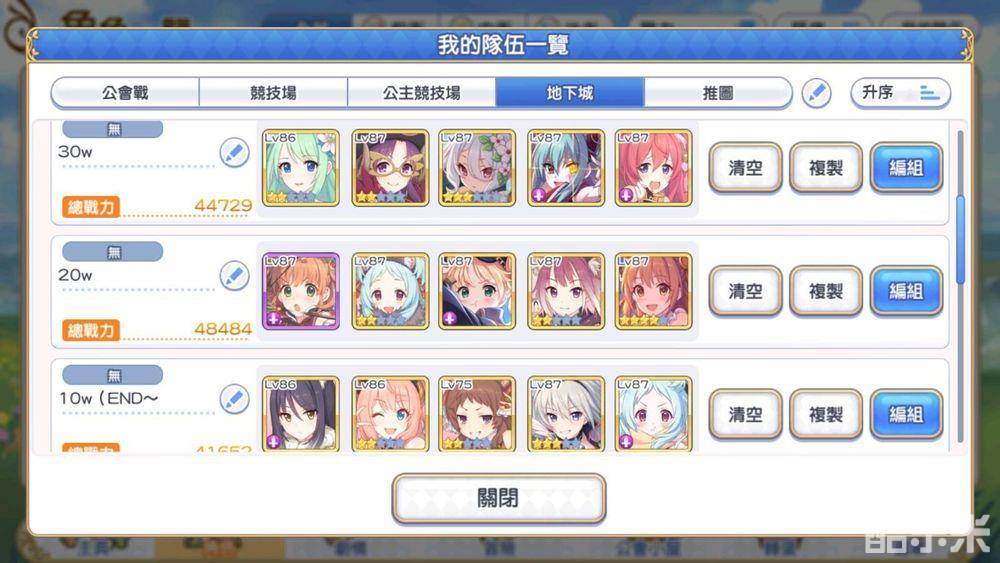Close the dialog with the 關閉 button

point(499,498)
